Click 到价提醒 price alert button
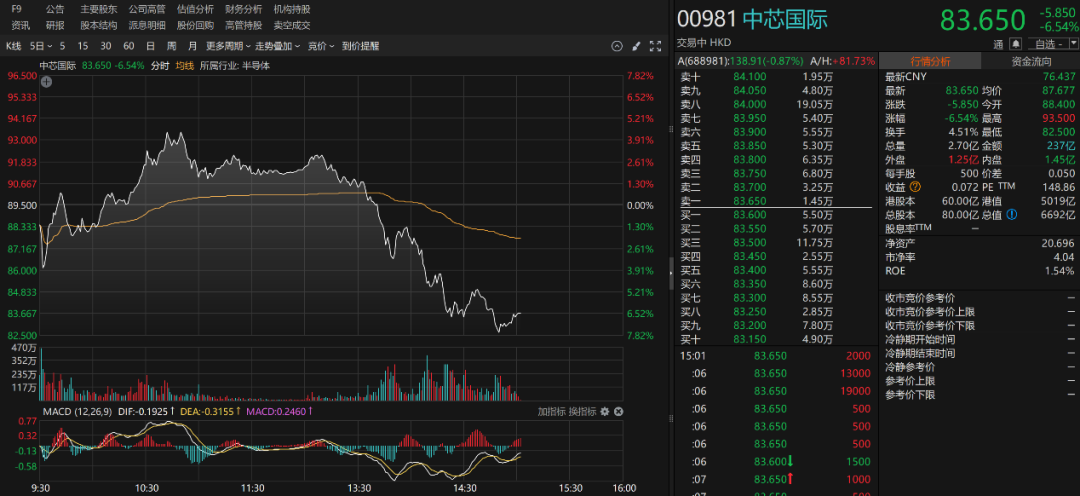1080x496 pixels. coord(360,46)
